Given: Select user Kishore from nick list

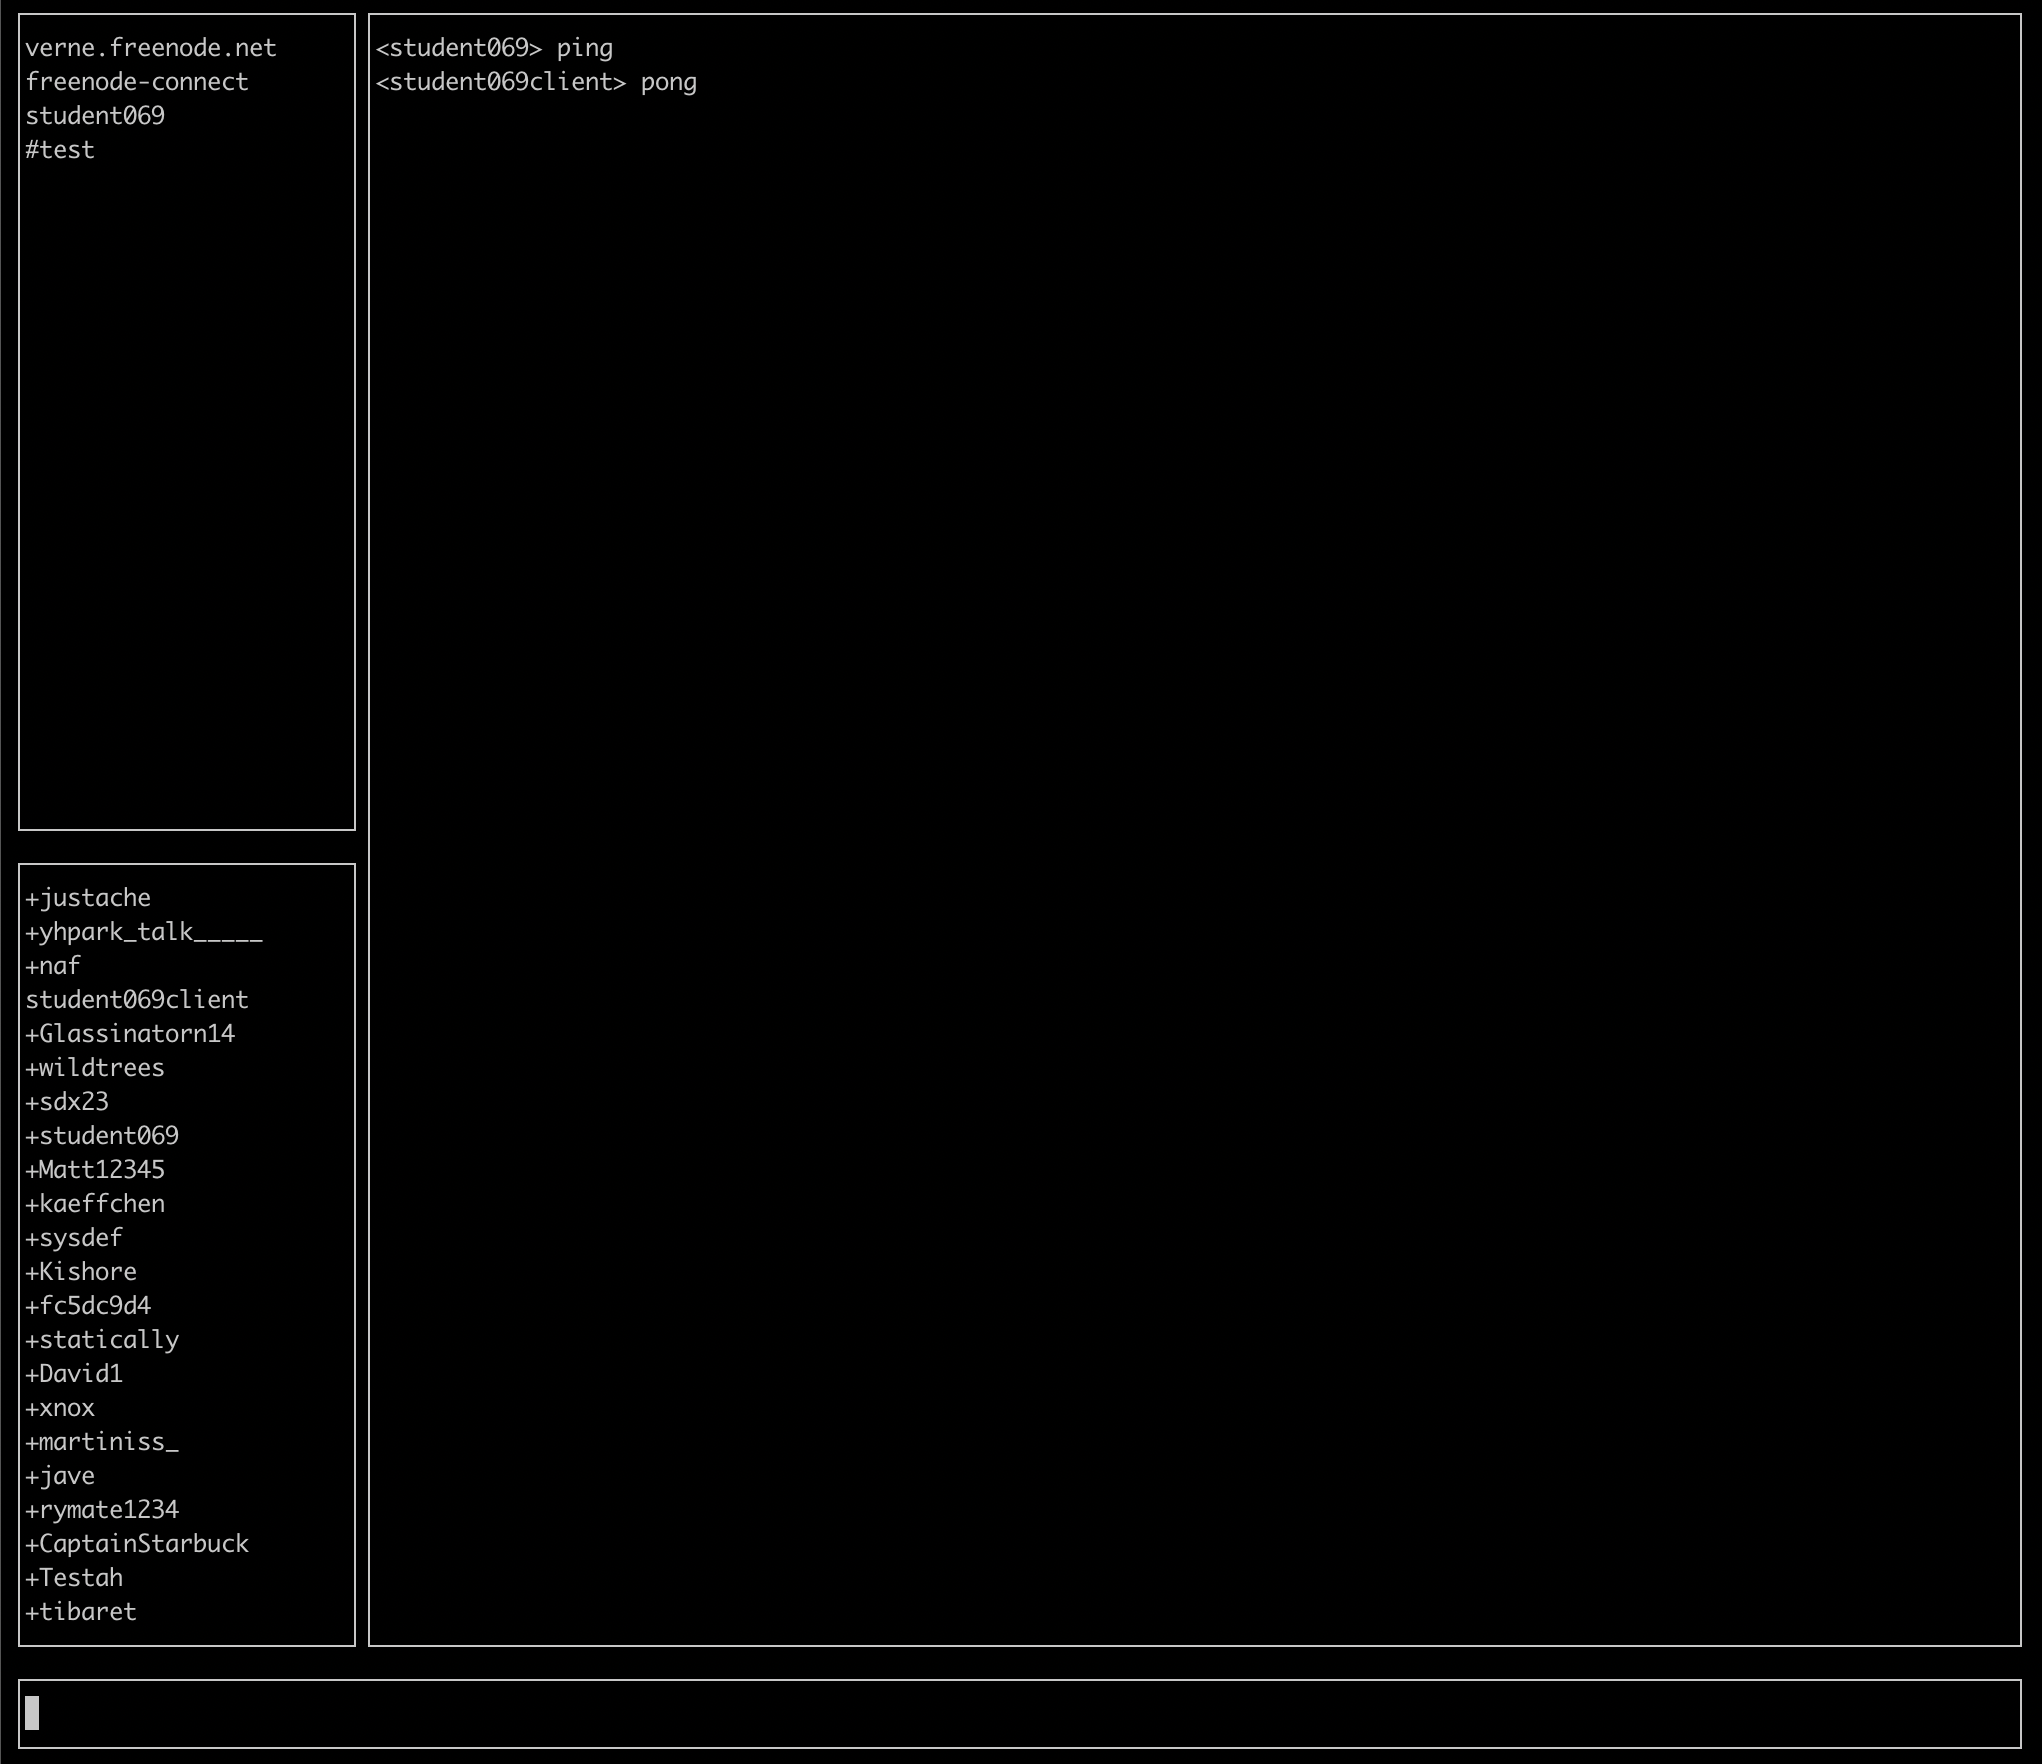Looking at the screenshot, I should tap(81, 1272).
